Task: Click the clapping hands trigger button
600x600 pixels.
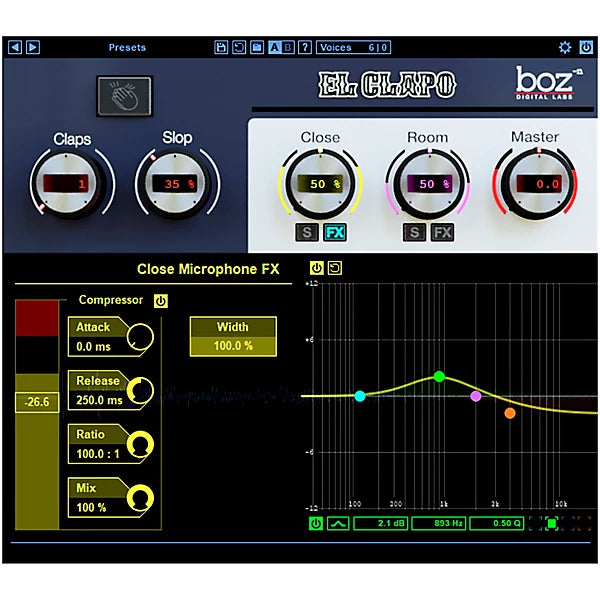Action: [124, 95]
